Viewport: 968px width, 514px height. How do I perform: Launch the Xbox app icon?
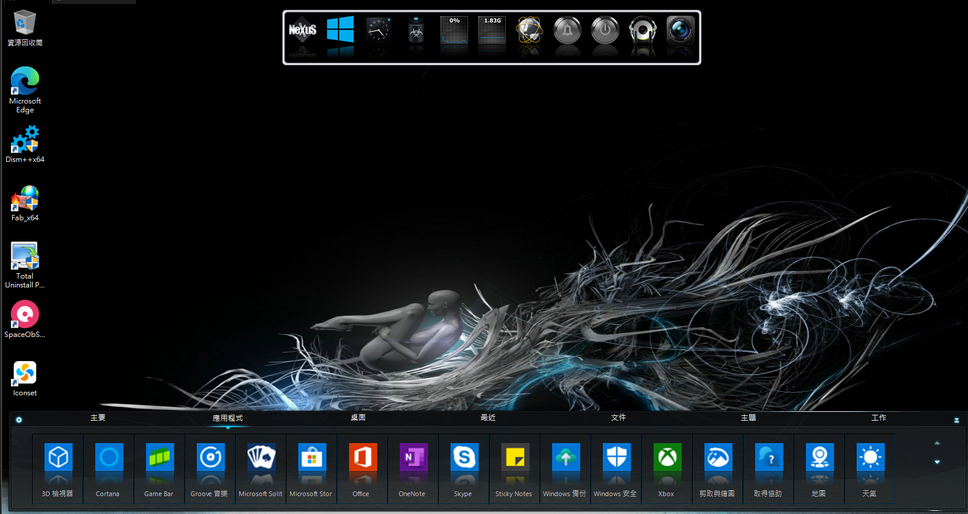pyautogui.click(x=667, y=459)
